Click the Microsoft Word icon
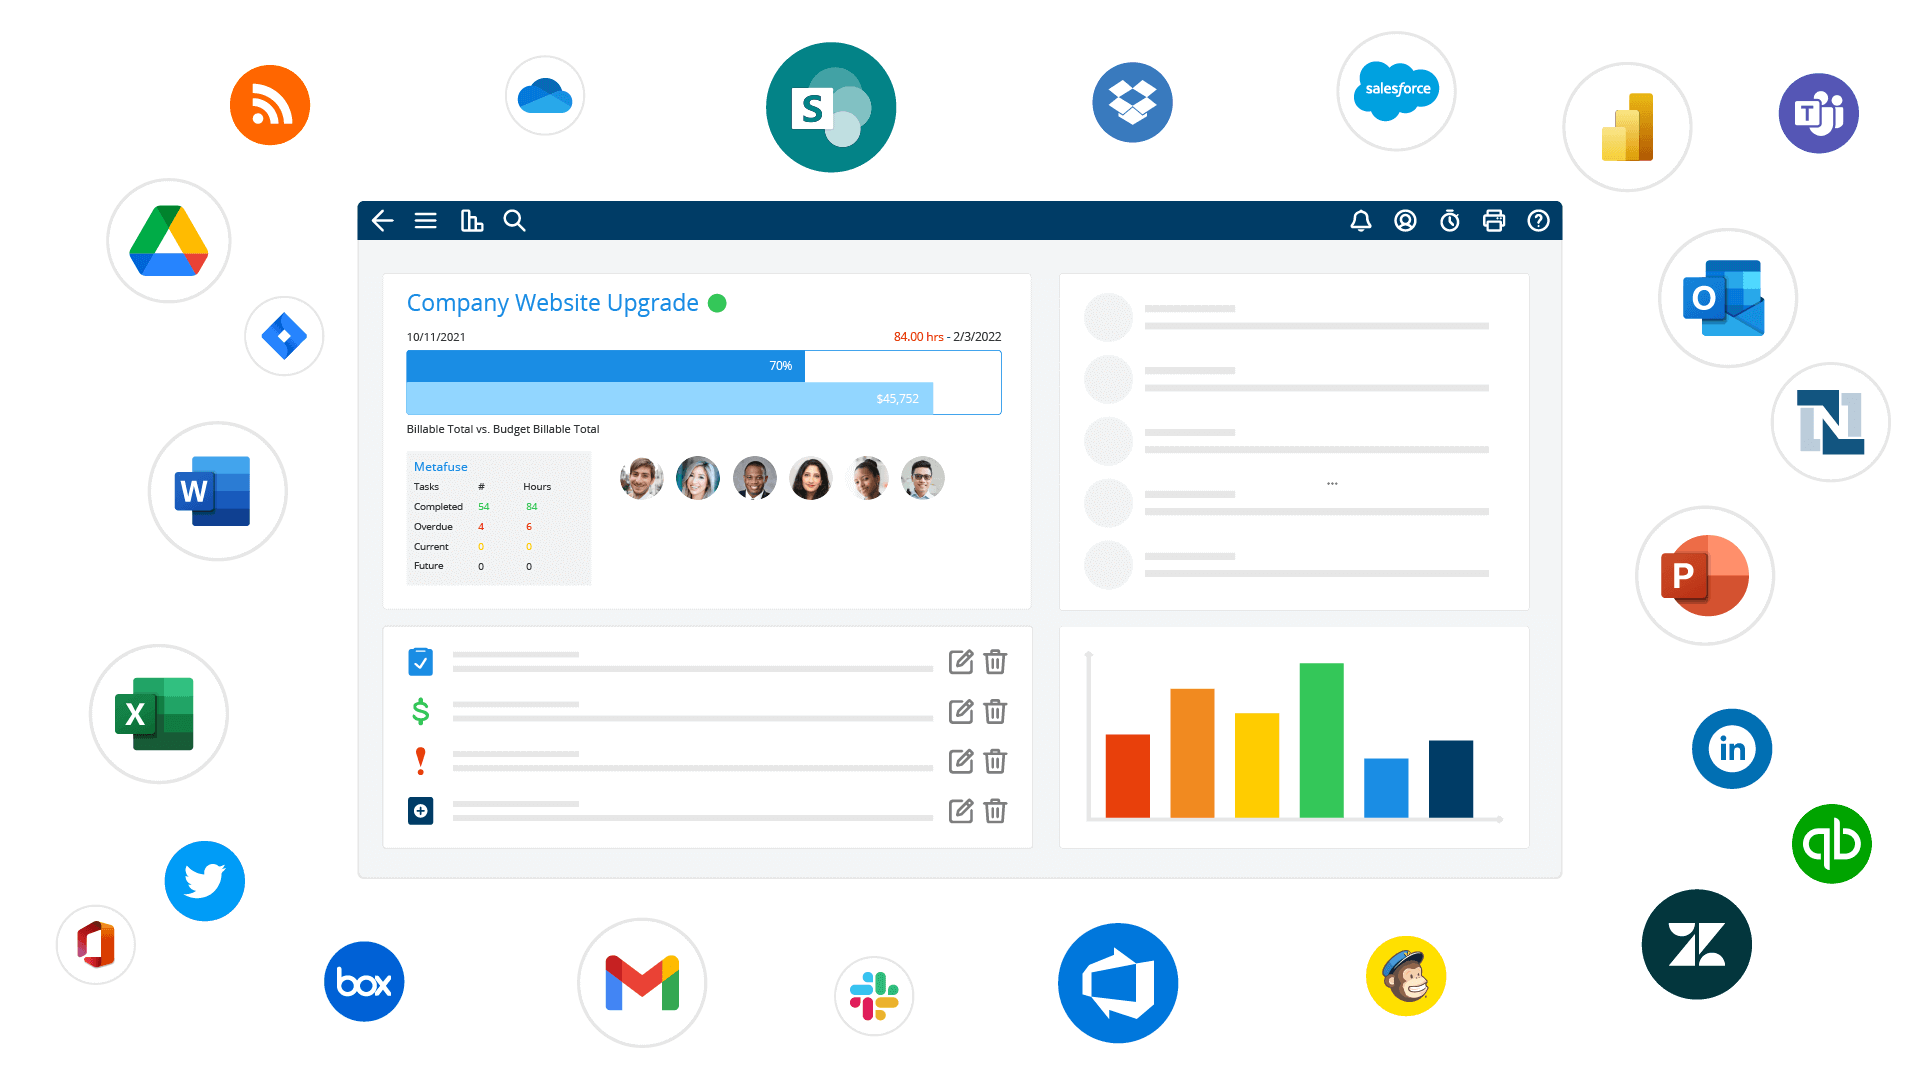This screenshot has height=1080, width=1920. 218,491
